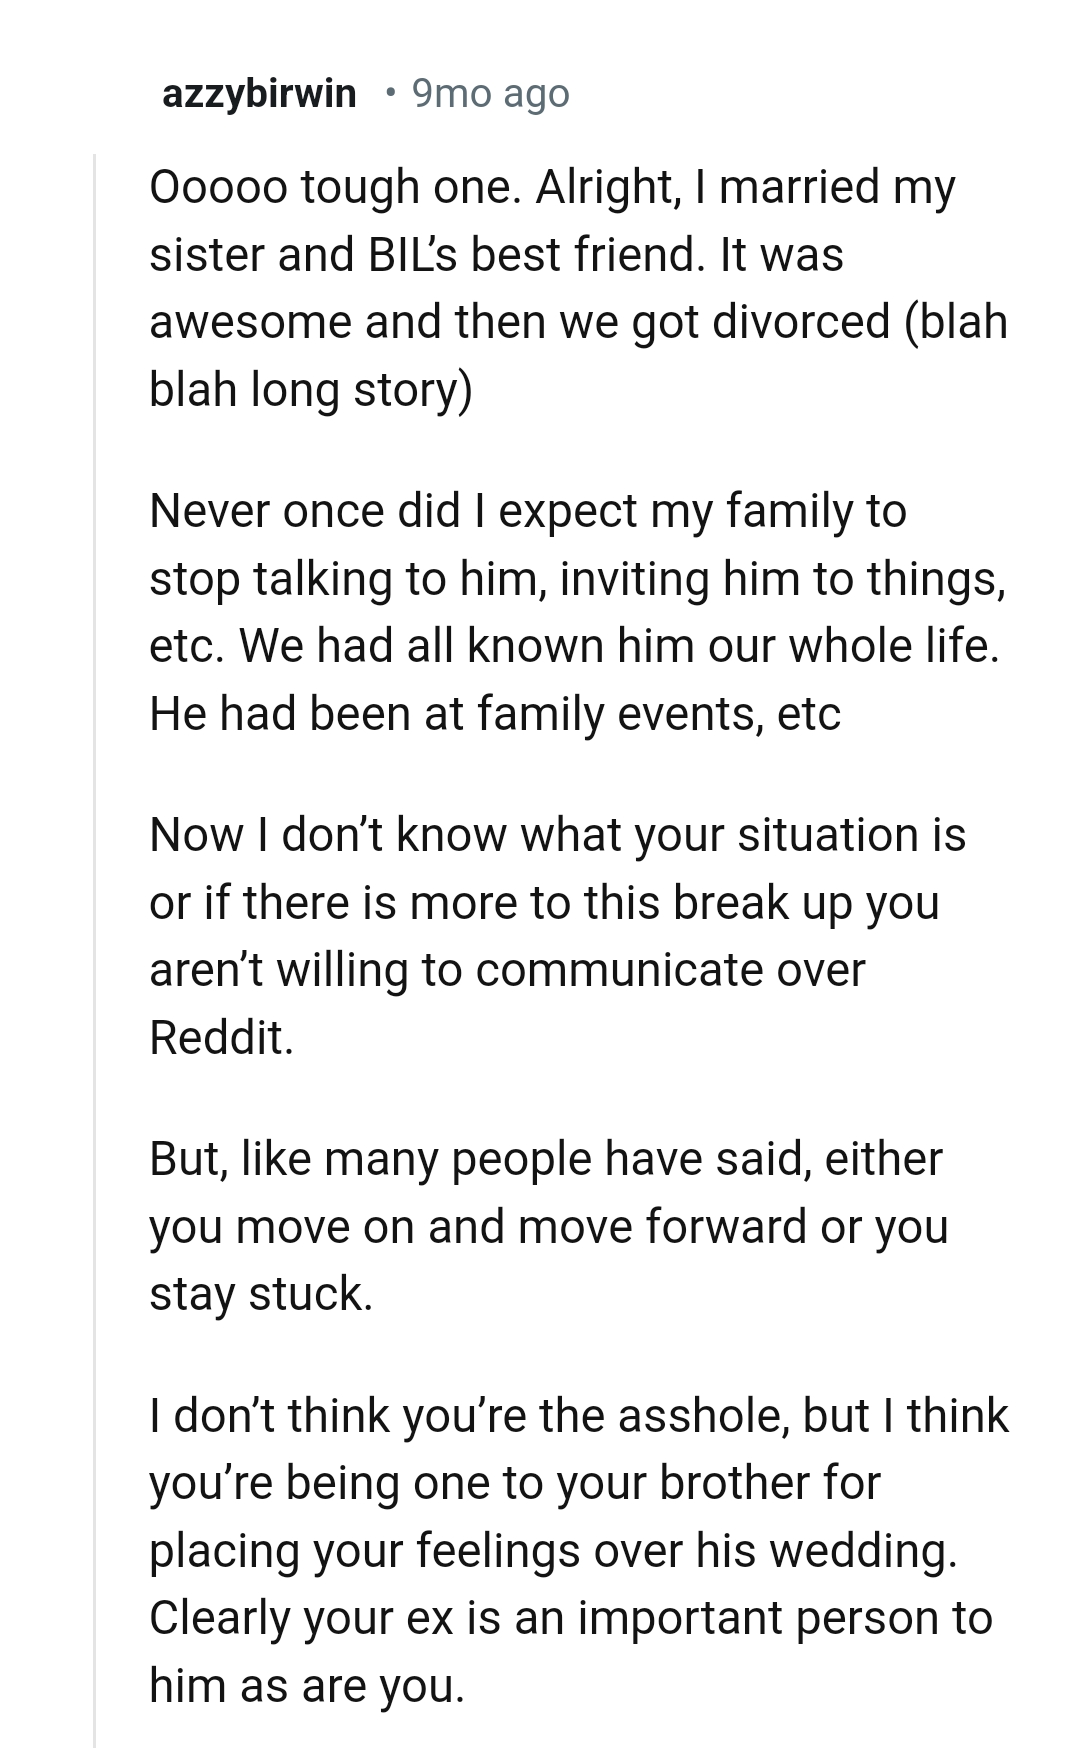Viewport: 1080px width, 1748px height.
Task: Click the text 'stay stuck.'
Action: 261,1293
